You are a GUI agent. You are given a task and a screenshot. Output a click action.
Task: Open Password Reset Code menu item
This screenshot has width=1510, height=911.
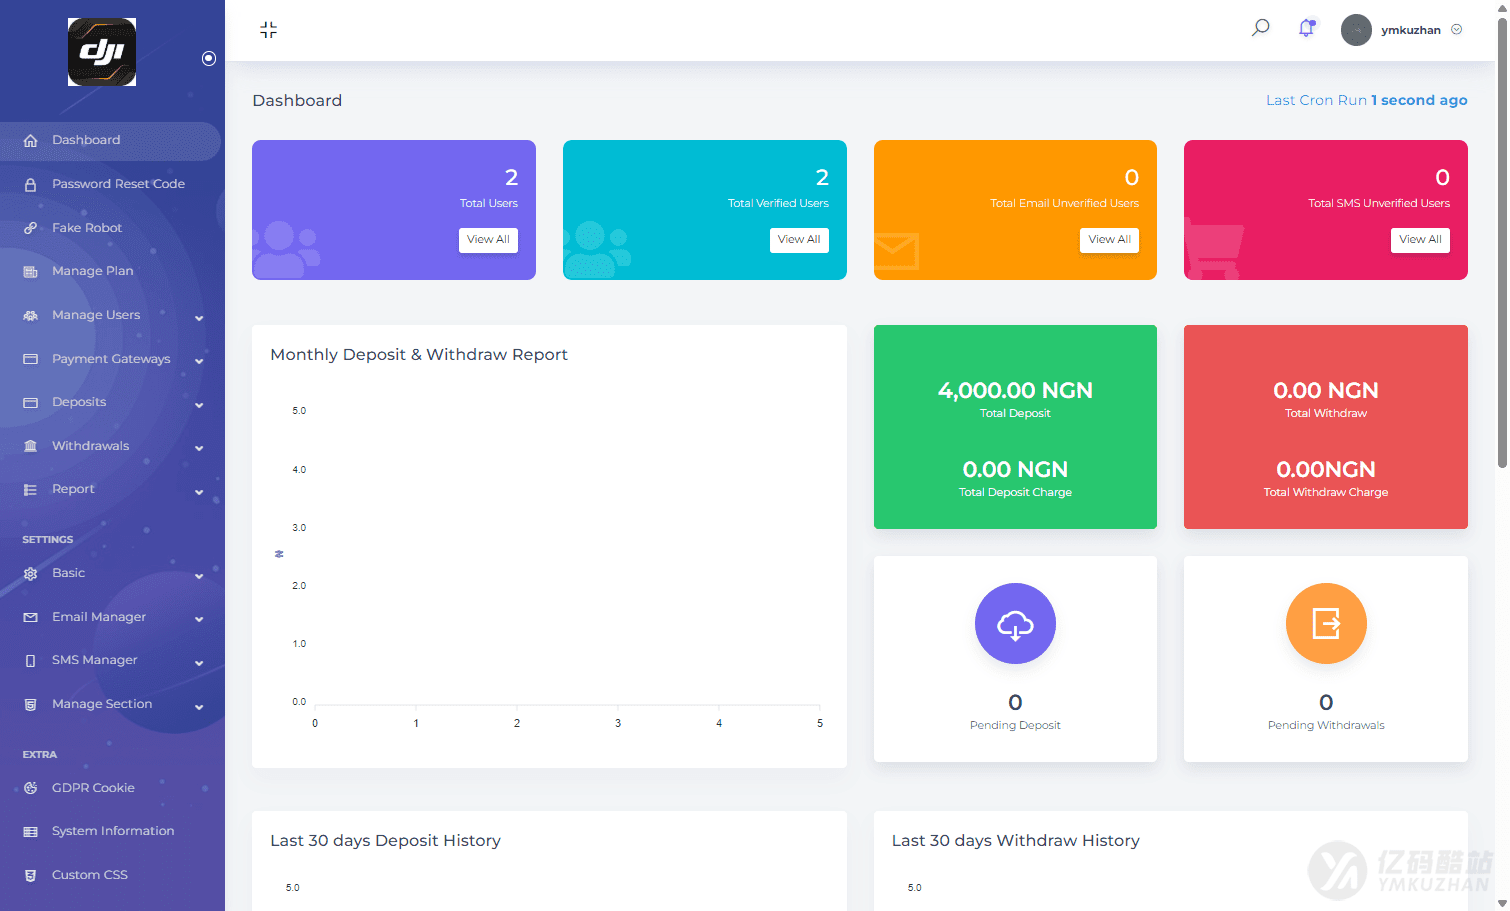[x=118, y=184]
